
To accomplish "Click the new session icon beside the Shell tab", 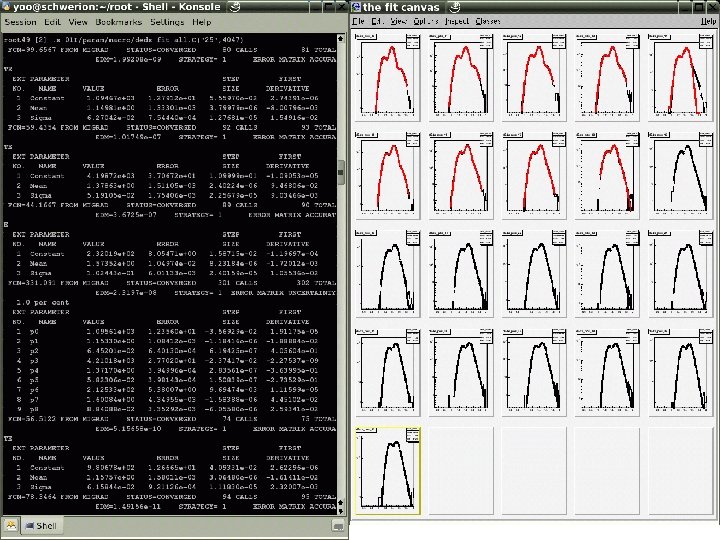I will [x=11, y=526].
